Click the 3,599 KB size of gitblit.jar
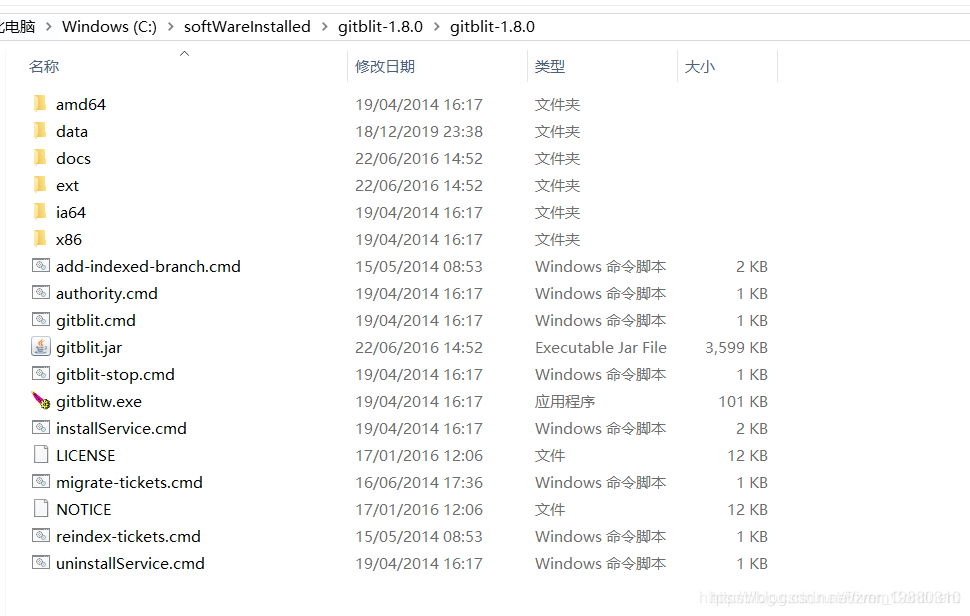 [736, 348]
